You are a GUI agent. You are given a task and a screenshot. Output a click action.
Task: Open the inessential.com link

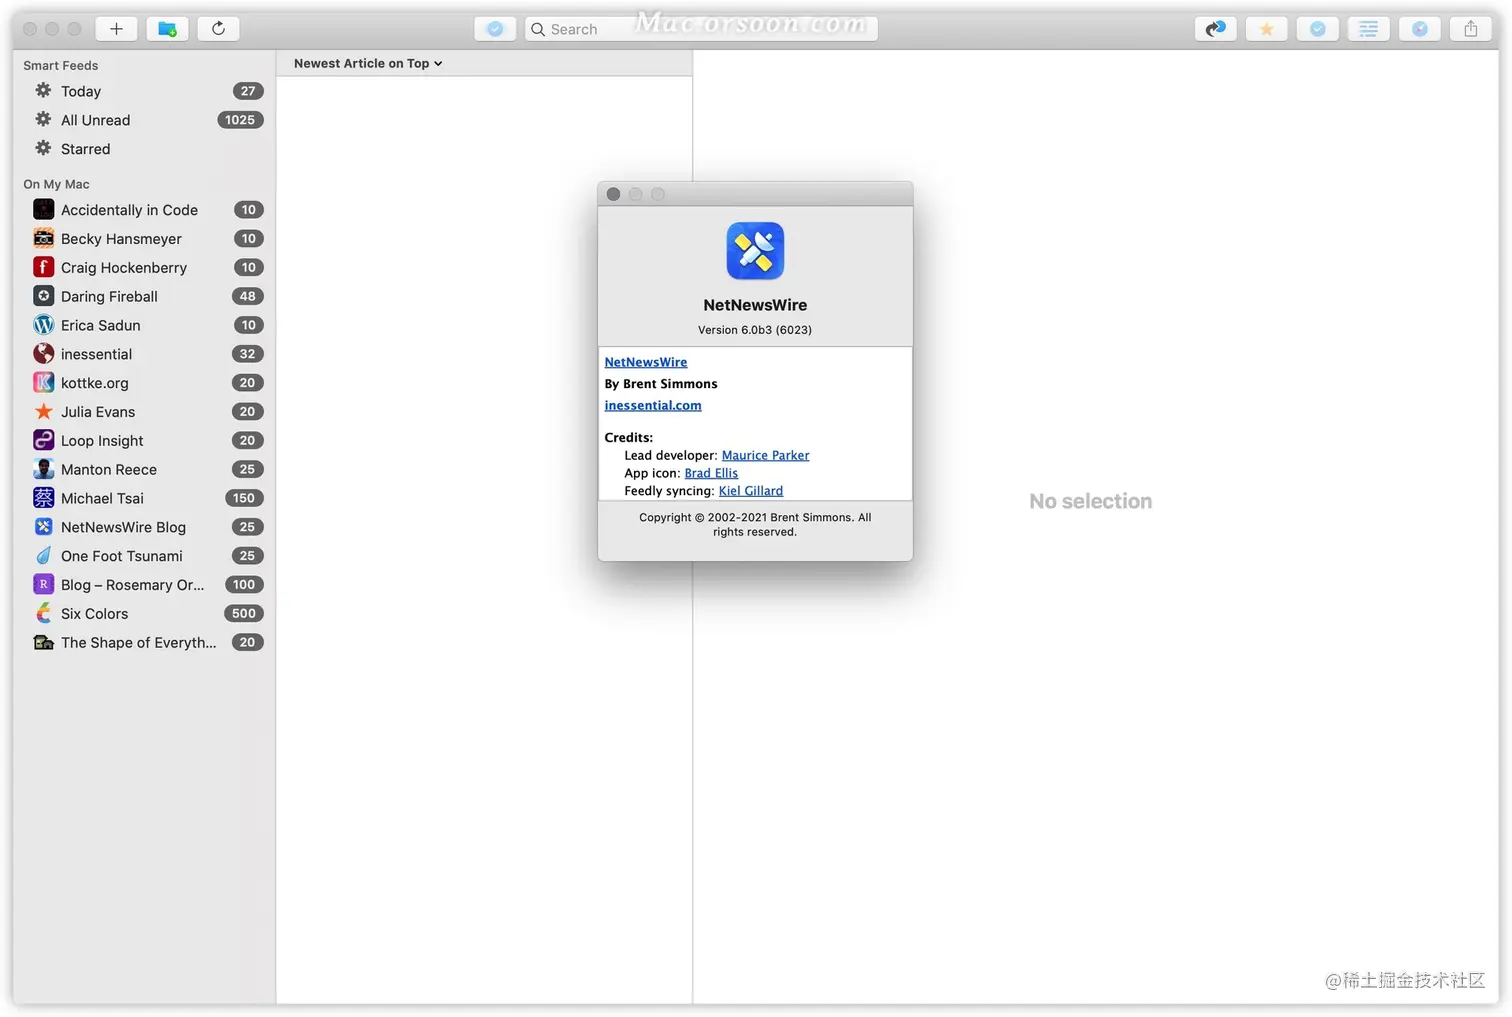click(x=653, y=405)
